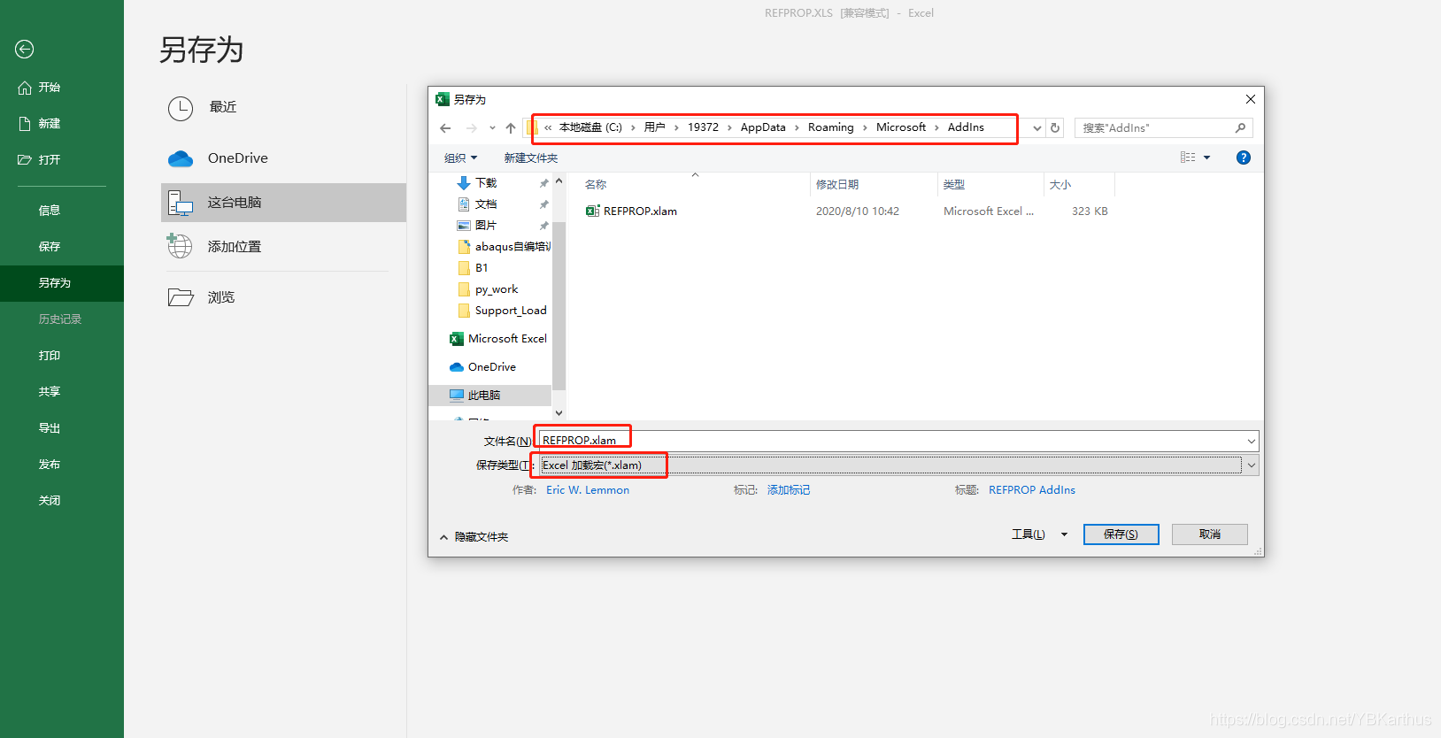Screen dimensions: 1441x738
Task: Click the dialog back navigation arrow
Action: pyautogui.click(x=446, y=128)
